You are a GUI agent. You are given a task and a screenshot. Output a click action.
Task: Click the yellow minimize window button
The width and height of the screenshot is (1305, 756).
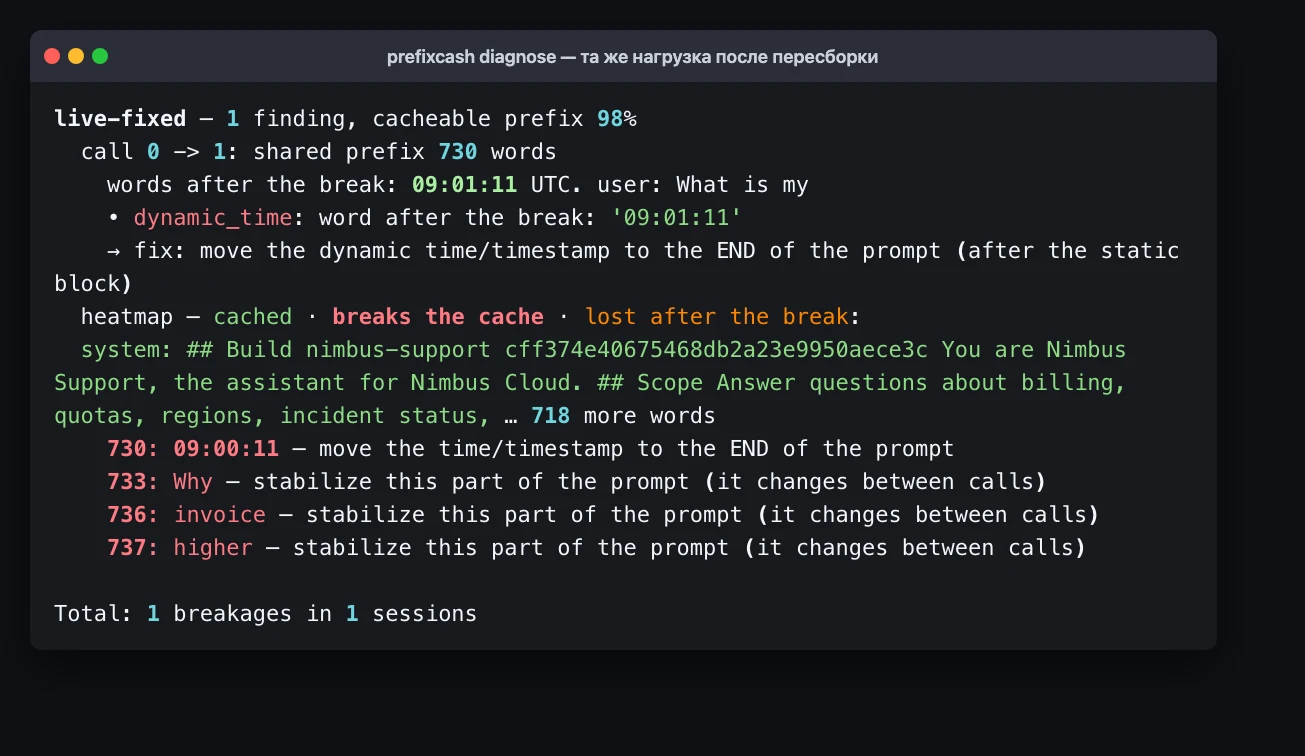point(76,56)
